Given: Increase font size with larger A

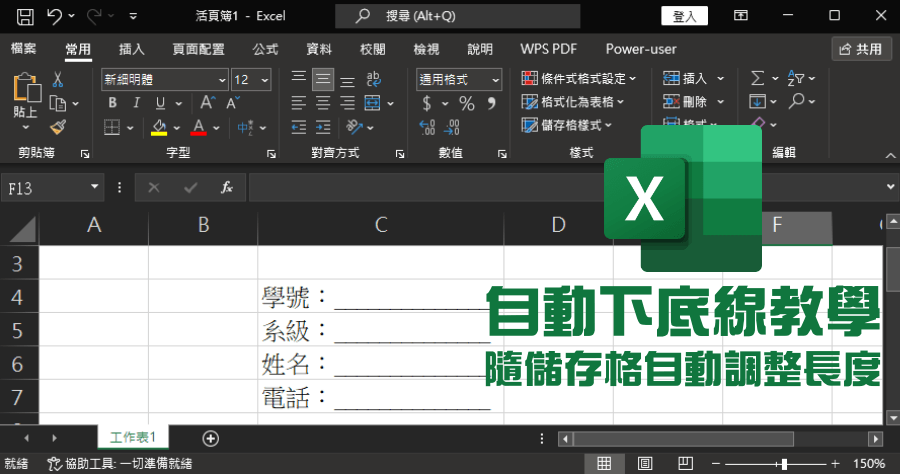Looking at the screenshot, I should click(208, 103).
